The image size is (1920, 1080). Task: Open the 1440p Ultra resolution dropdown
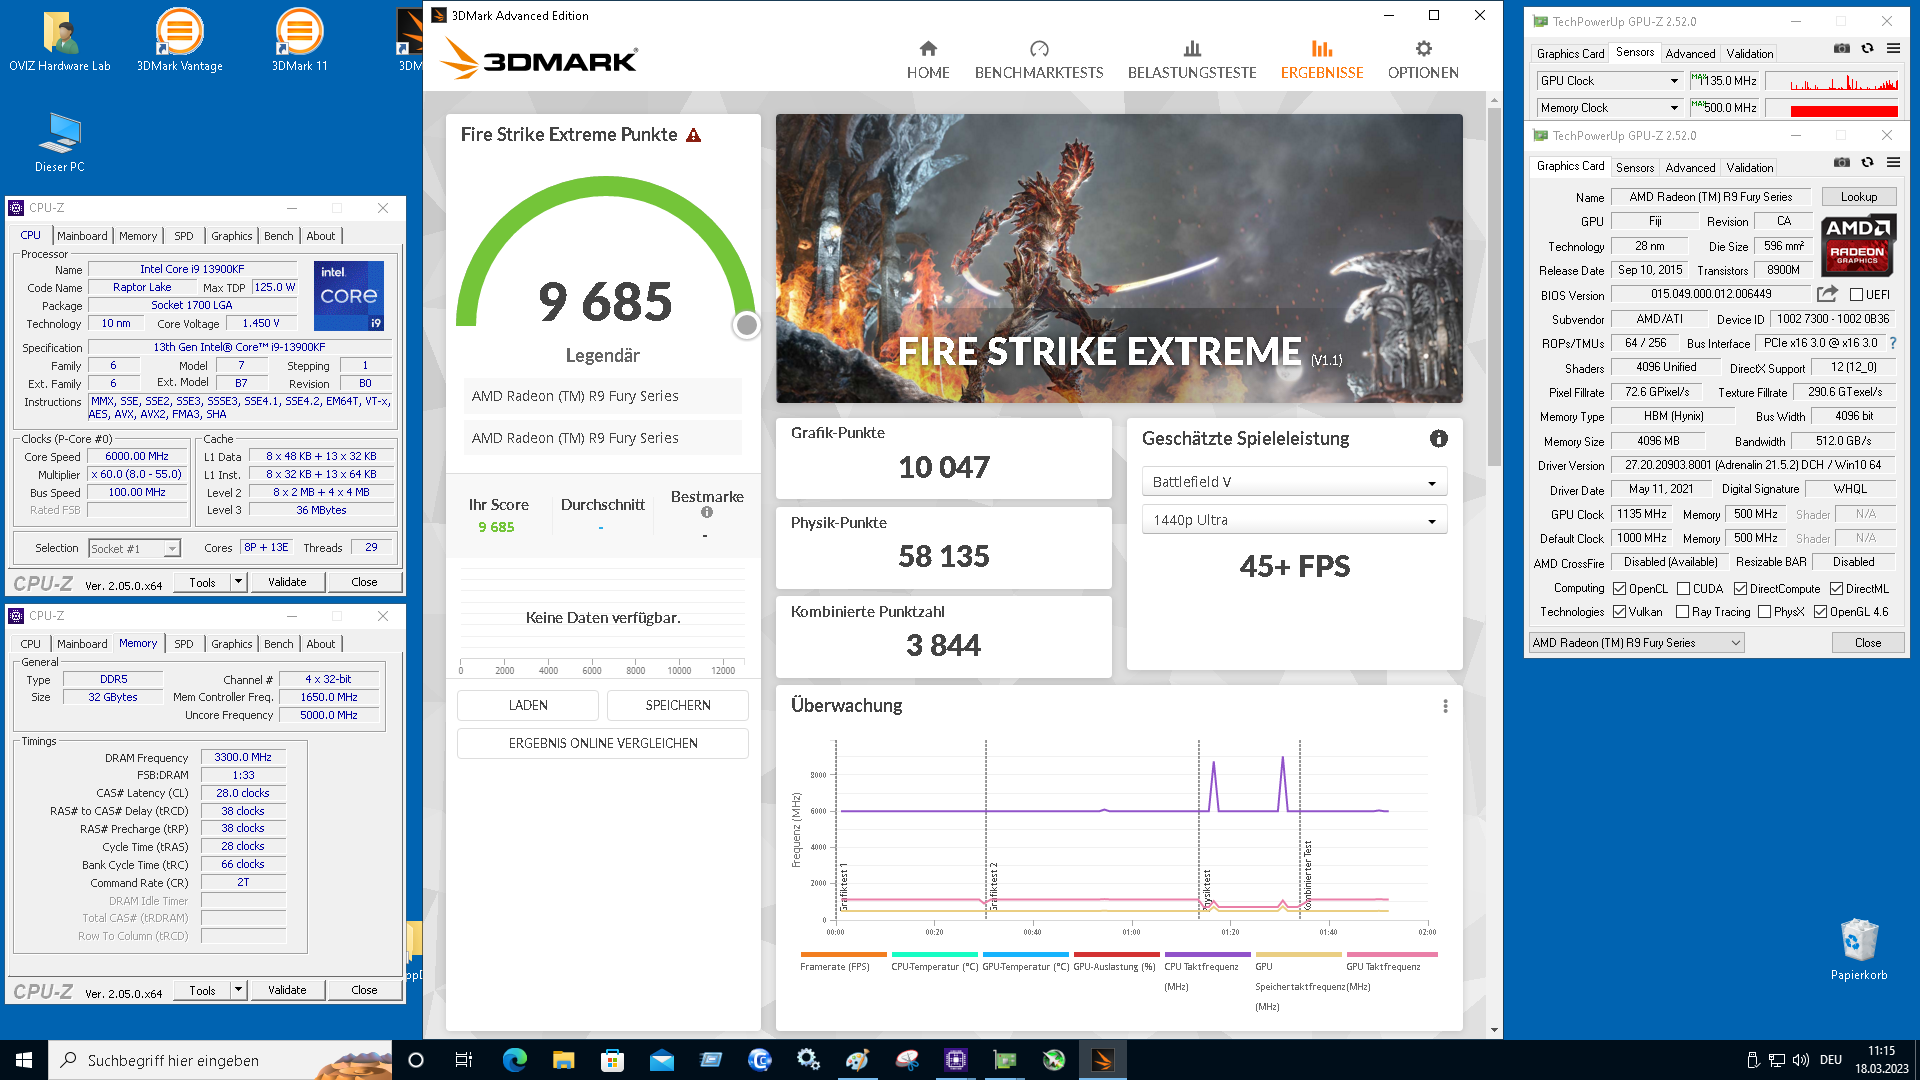click(x=1294, y=520)
